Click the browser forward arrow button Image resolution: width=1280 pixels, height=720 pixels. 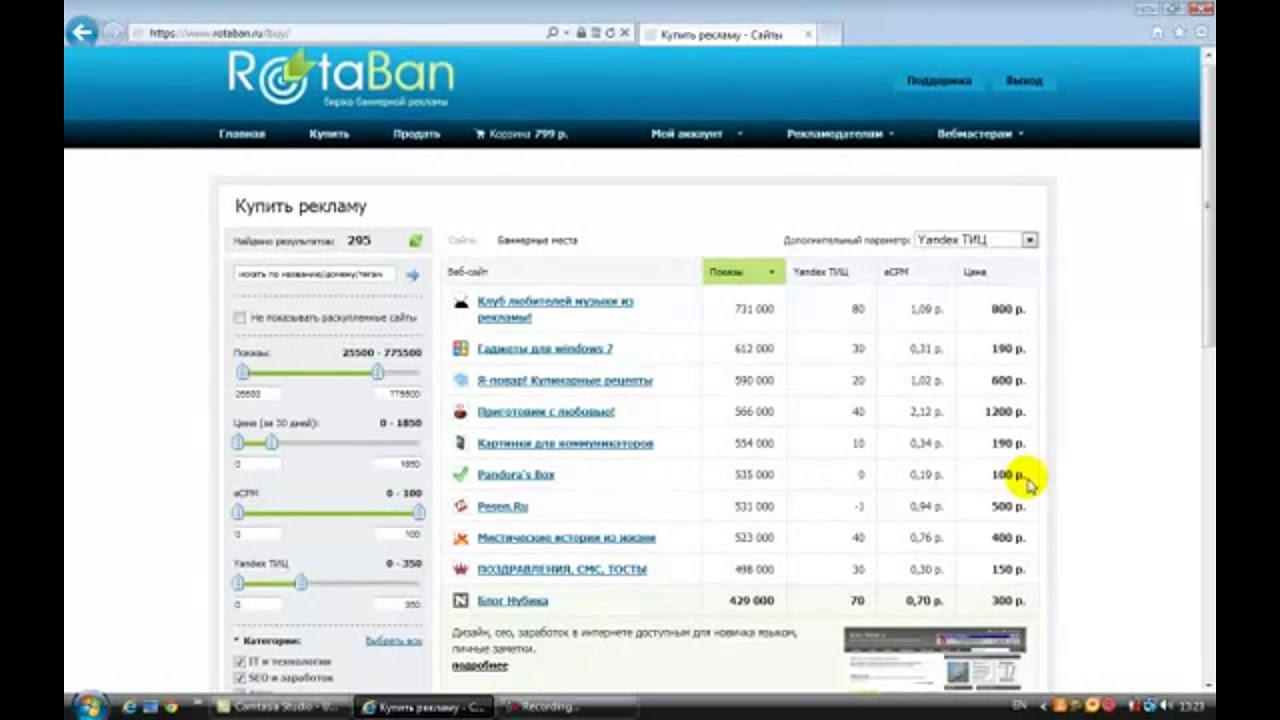[x=112, y=33]
